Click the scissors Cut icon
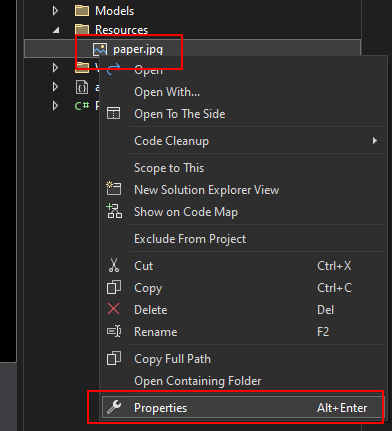 [114, 266]
